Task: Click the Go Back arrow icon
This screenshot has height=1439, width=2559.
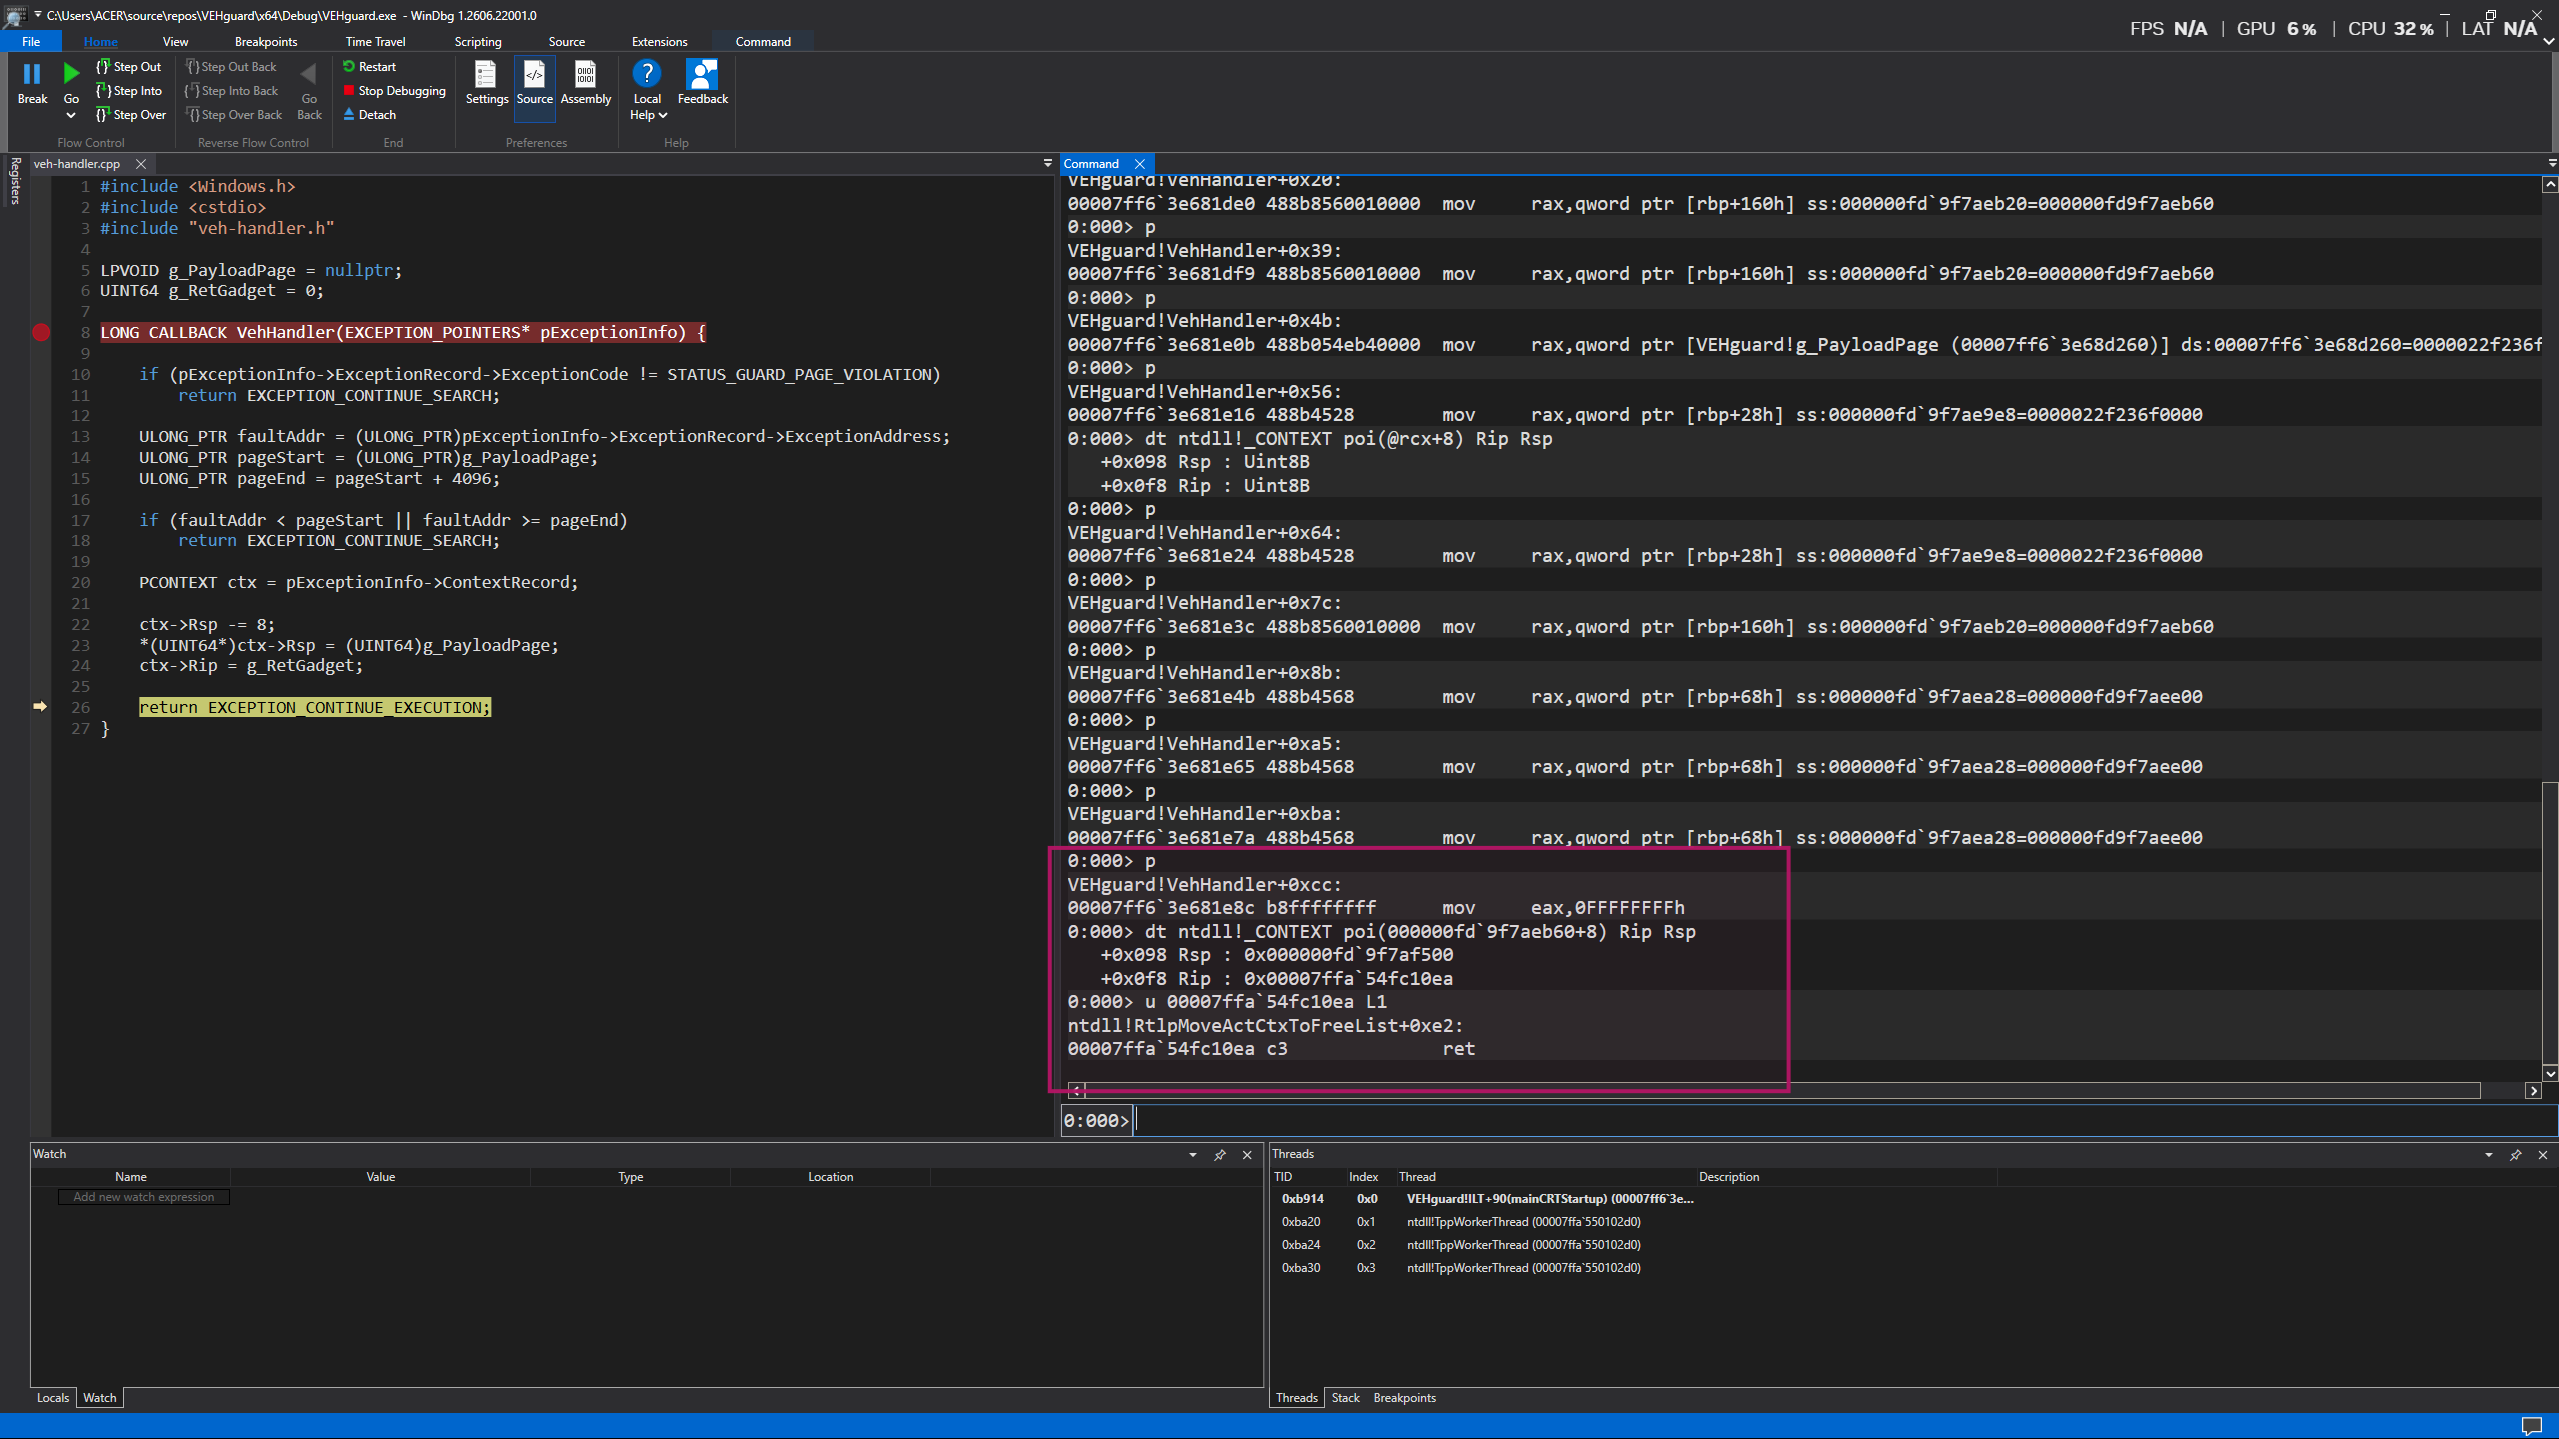Action: pyautogui.click(x=309, y=74)
